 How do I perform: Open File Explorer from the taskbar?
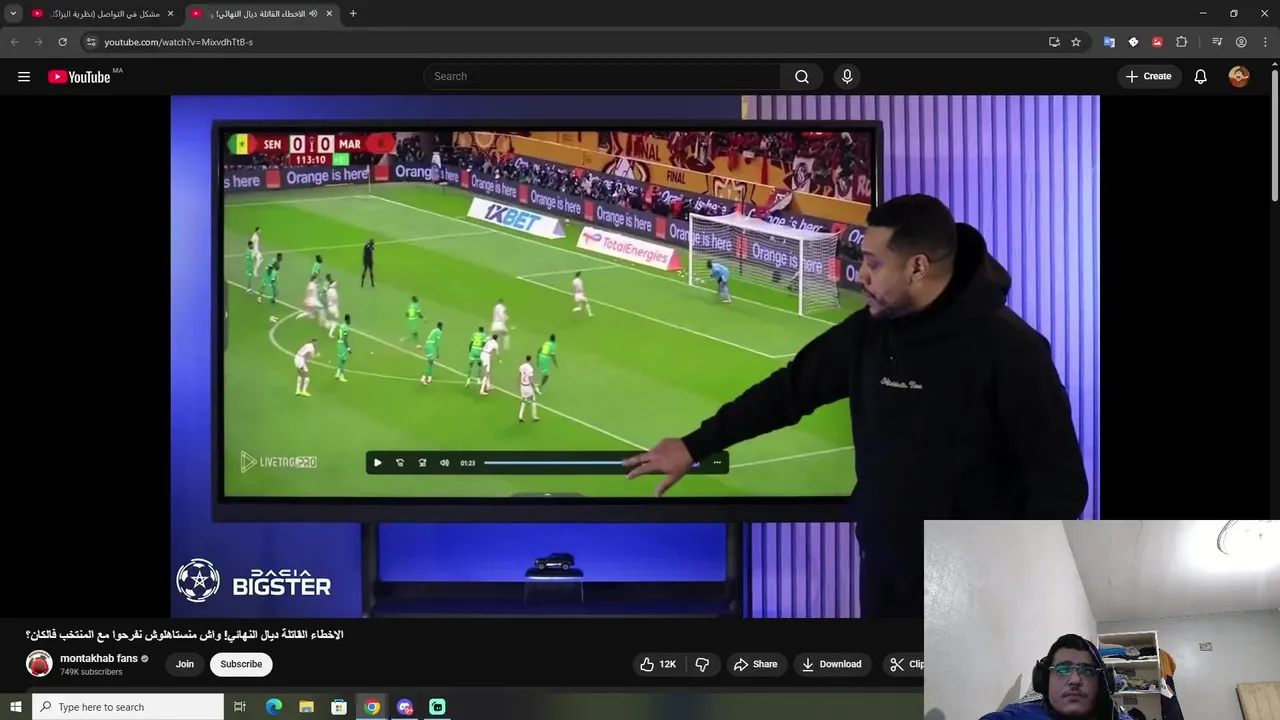(x=307, y=707)
